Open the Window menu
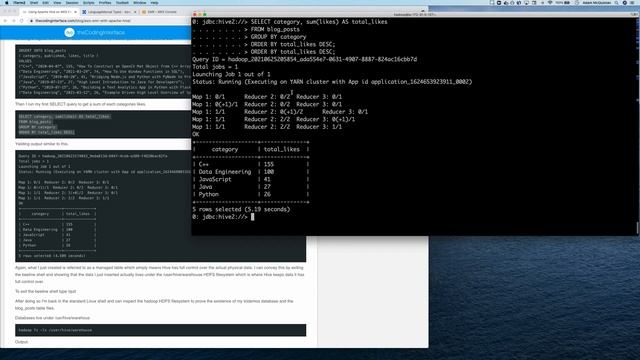The height and width of the screenshot is (360, 640). 140,2
